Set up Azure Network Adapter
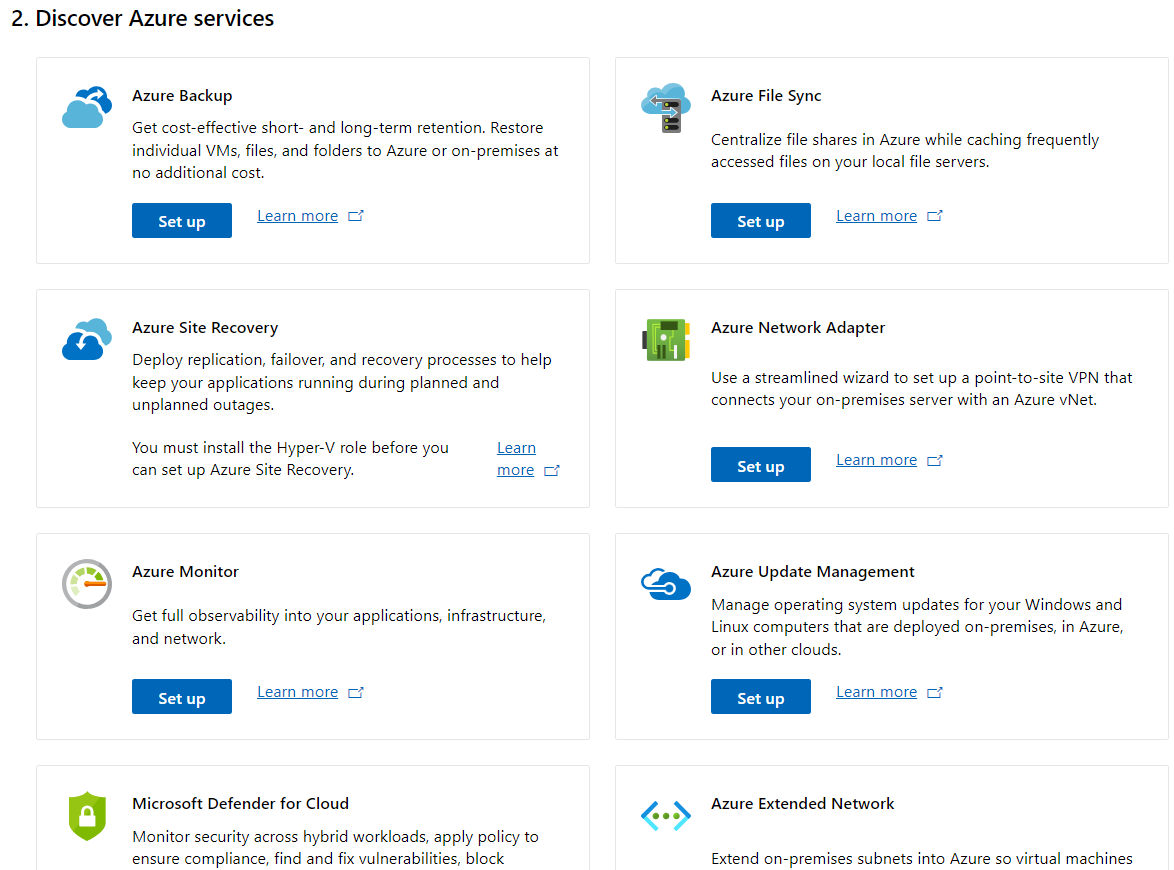 (761, 465)
